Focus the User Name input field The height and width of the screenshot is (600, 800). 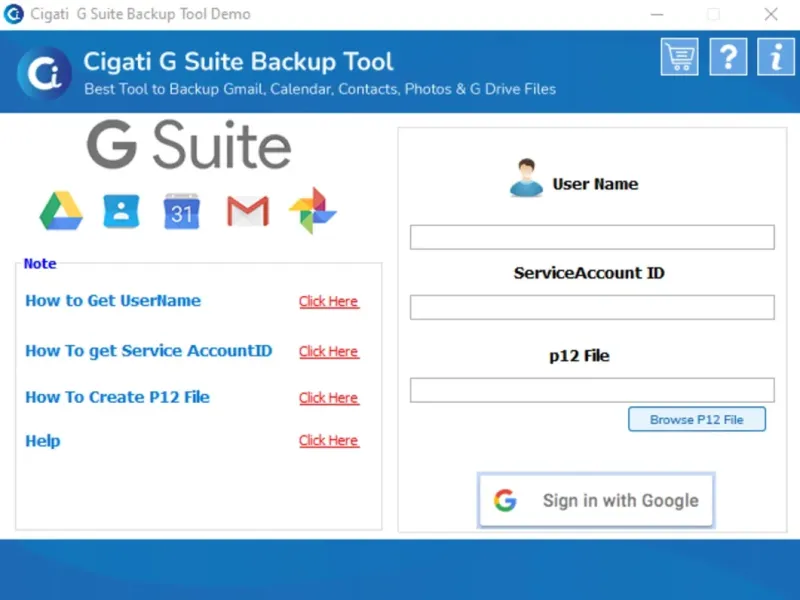click(592, 237)
